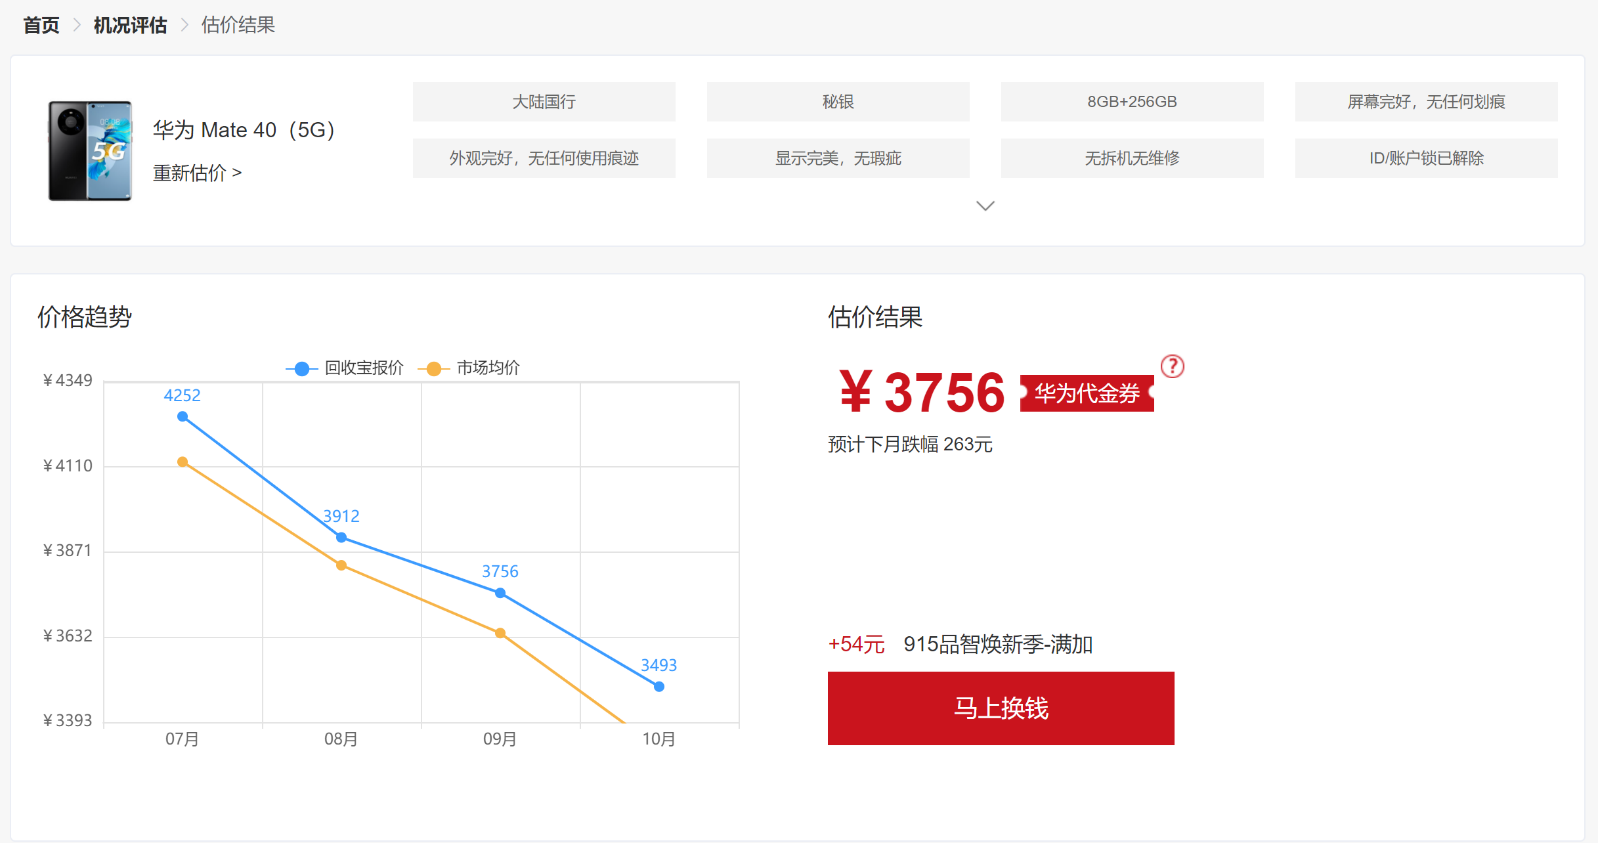
Task: Select the 8GB+256GB storage tag
Action: point(1132,102)
